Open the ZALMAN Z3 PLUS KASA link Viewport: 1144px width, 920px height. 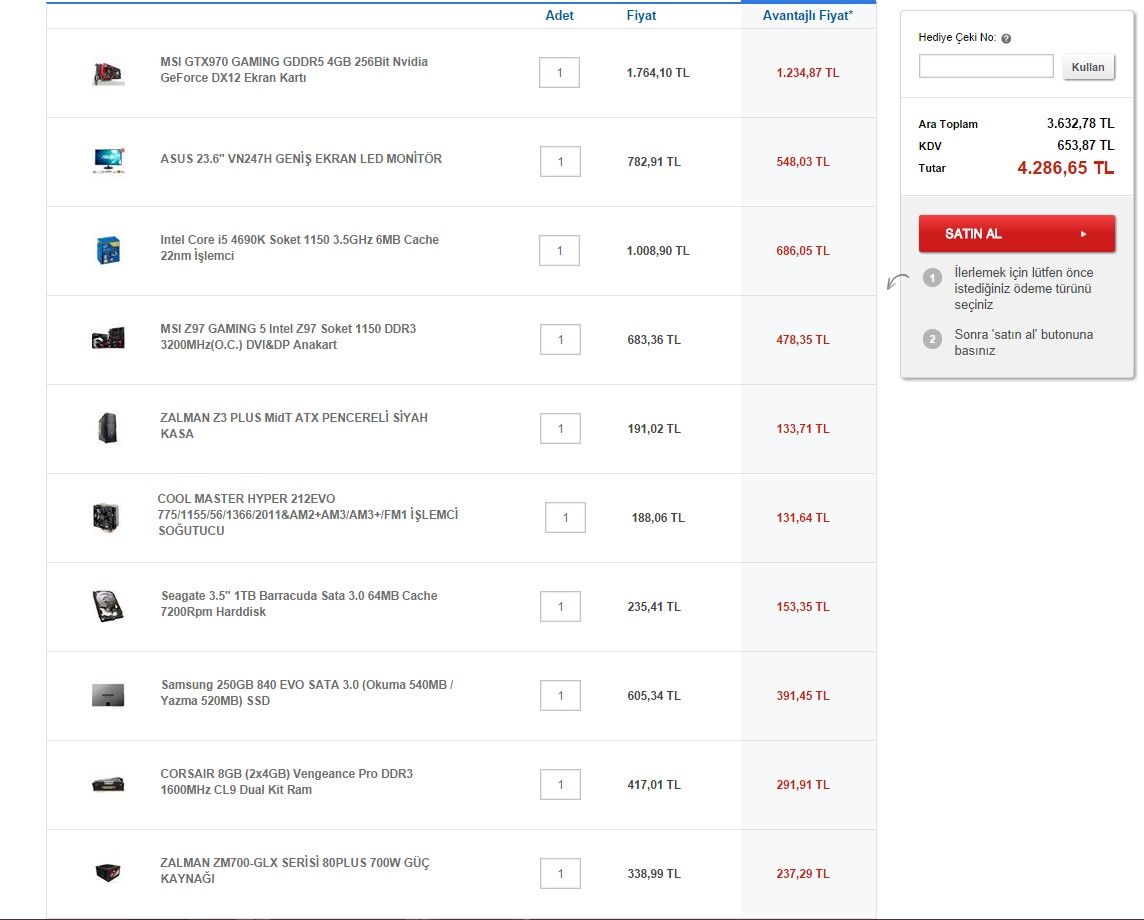294,426
